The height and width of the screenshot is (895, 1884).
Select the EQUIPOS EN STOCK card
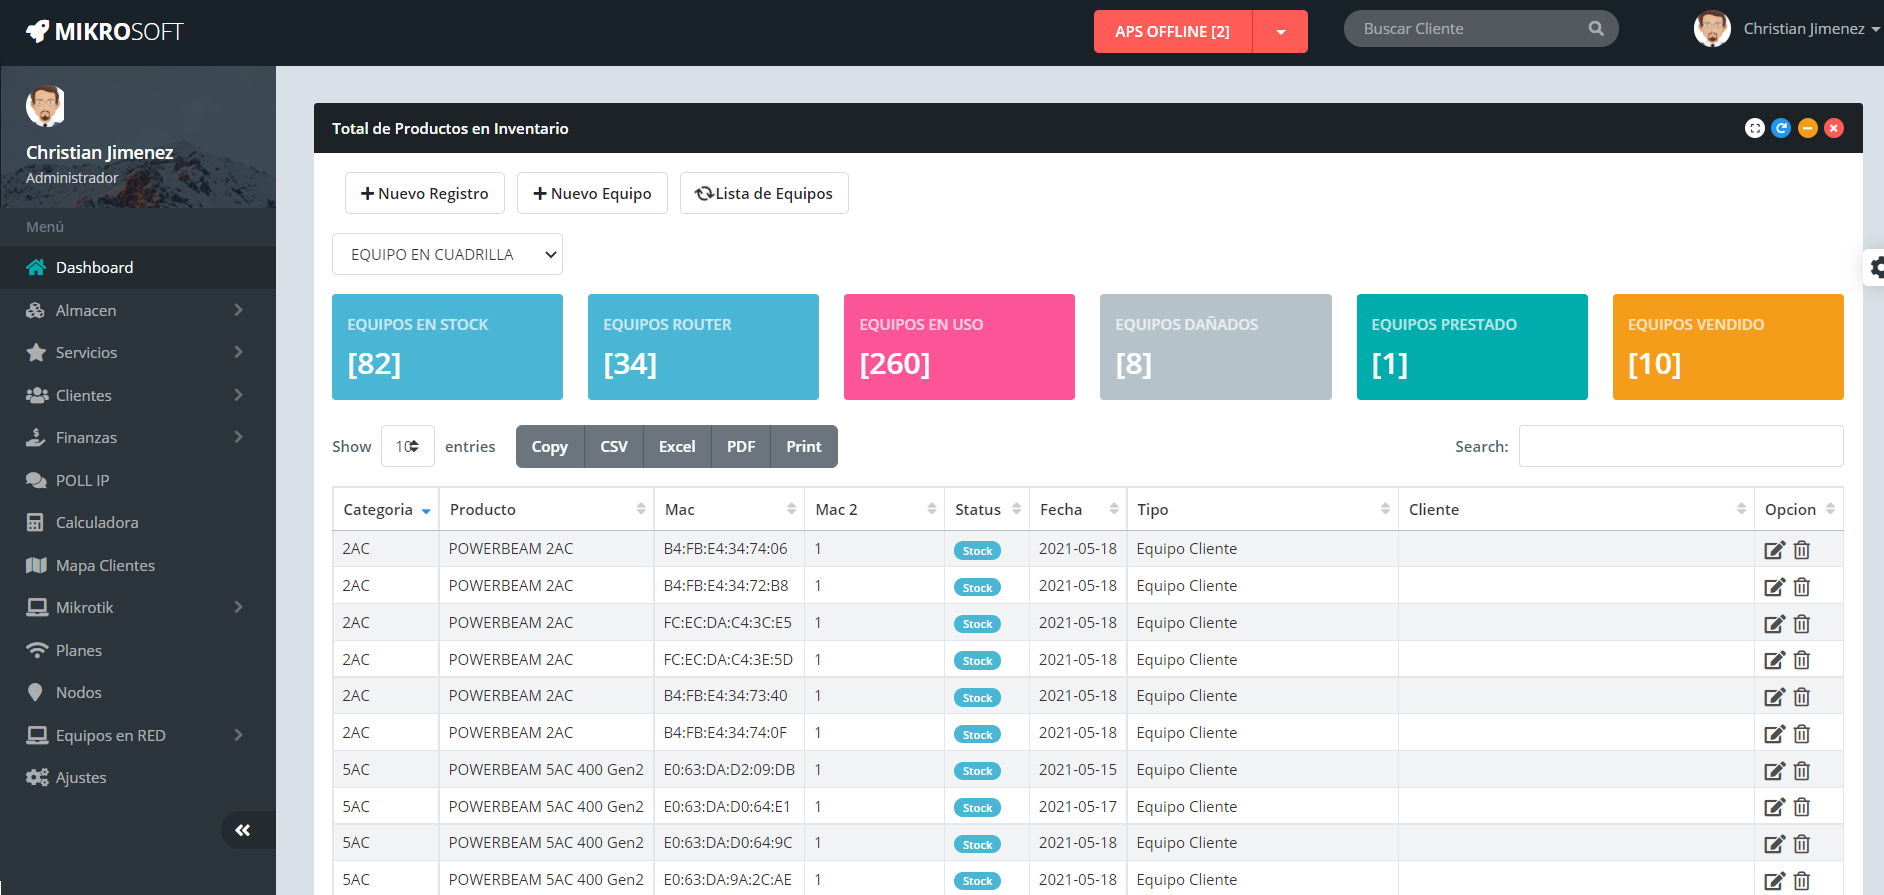pos(447,347)
